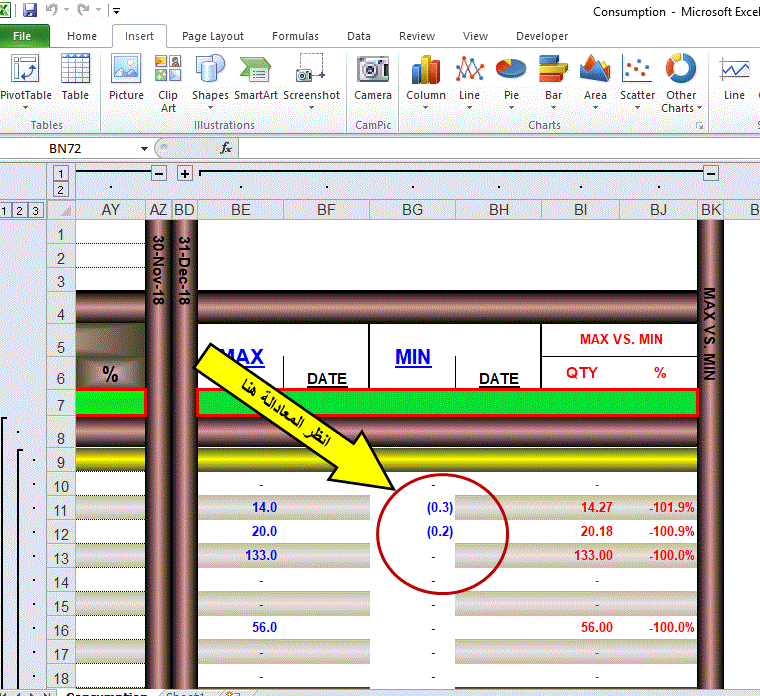Switch to the Developer tab
The height and width of the screenshot is (696, 760).
[x=542, y=36]
